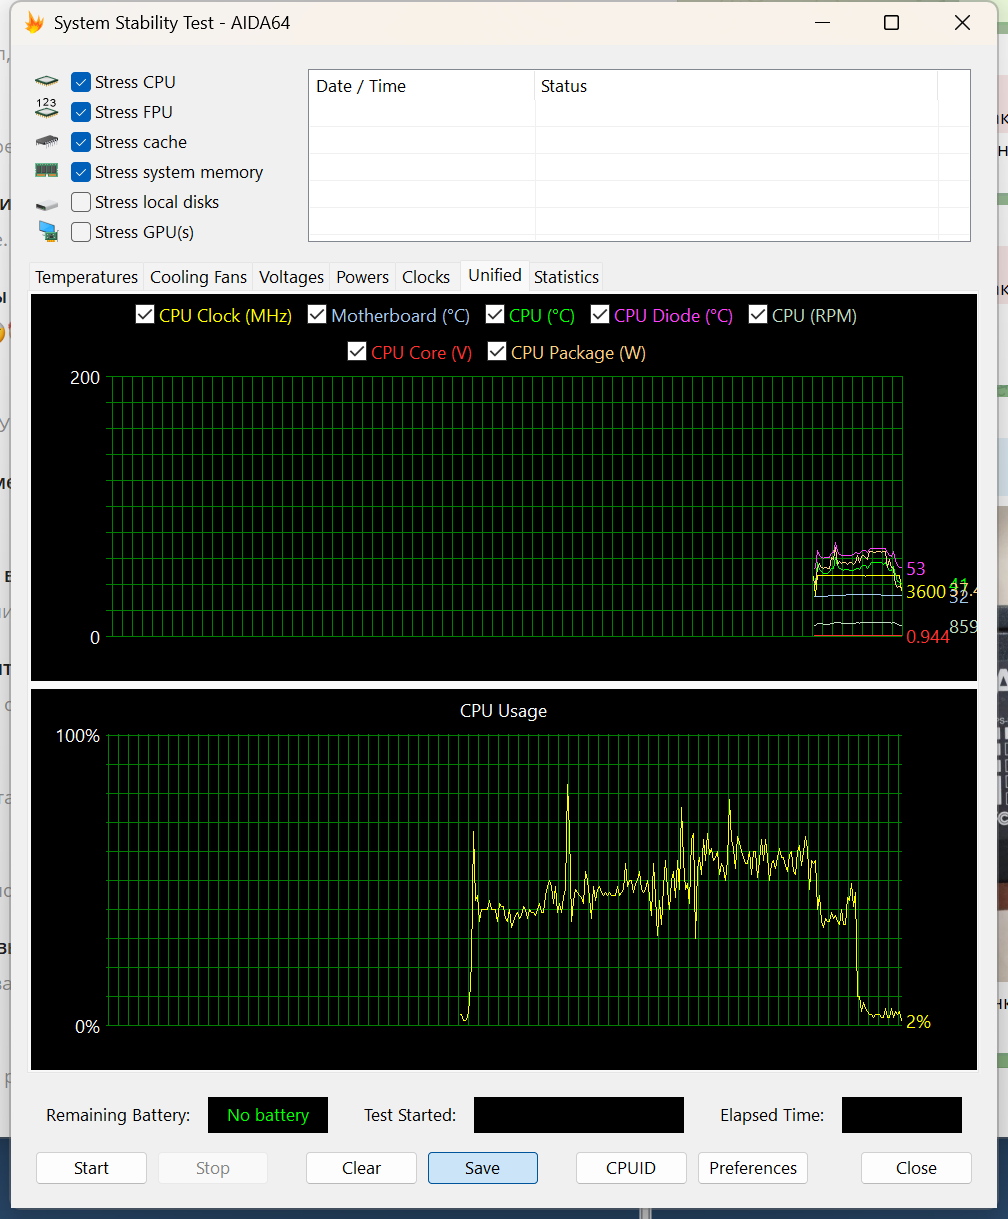This screenshot has width=1008, height=1219.
Task: Enable Stress GPU(s) checkbox
Action: pyautogui.click(x=81, y=232)
